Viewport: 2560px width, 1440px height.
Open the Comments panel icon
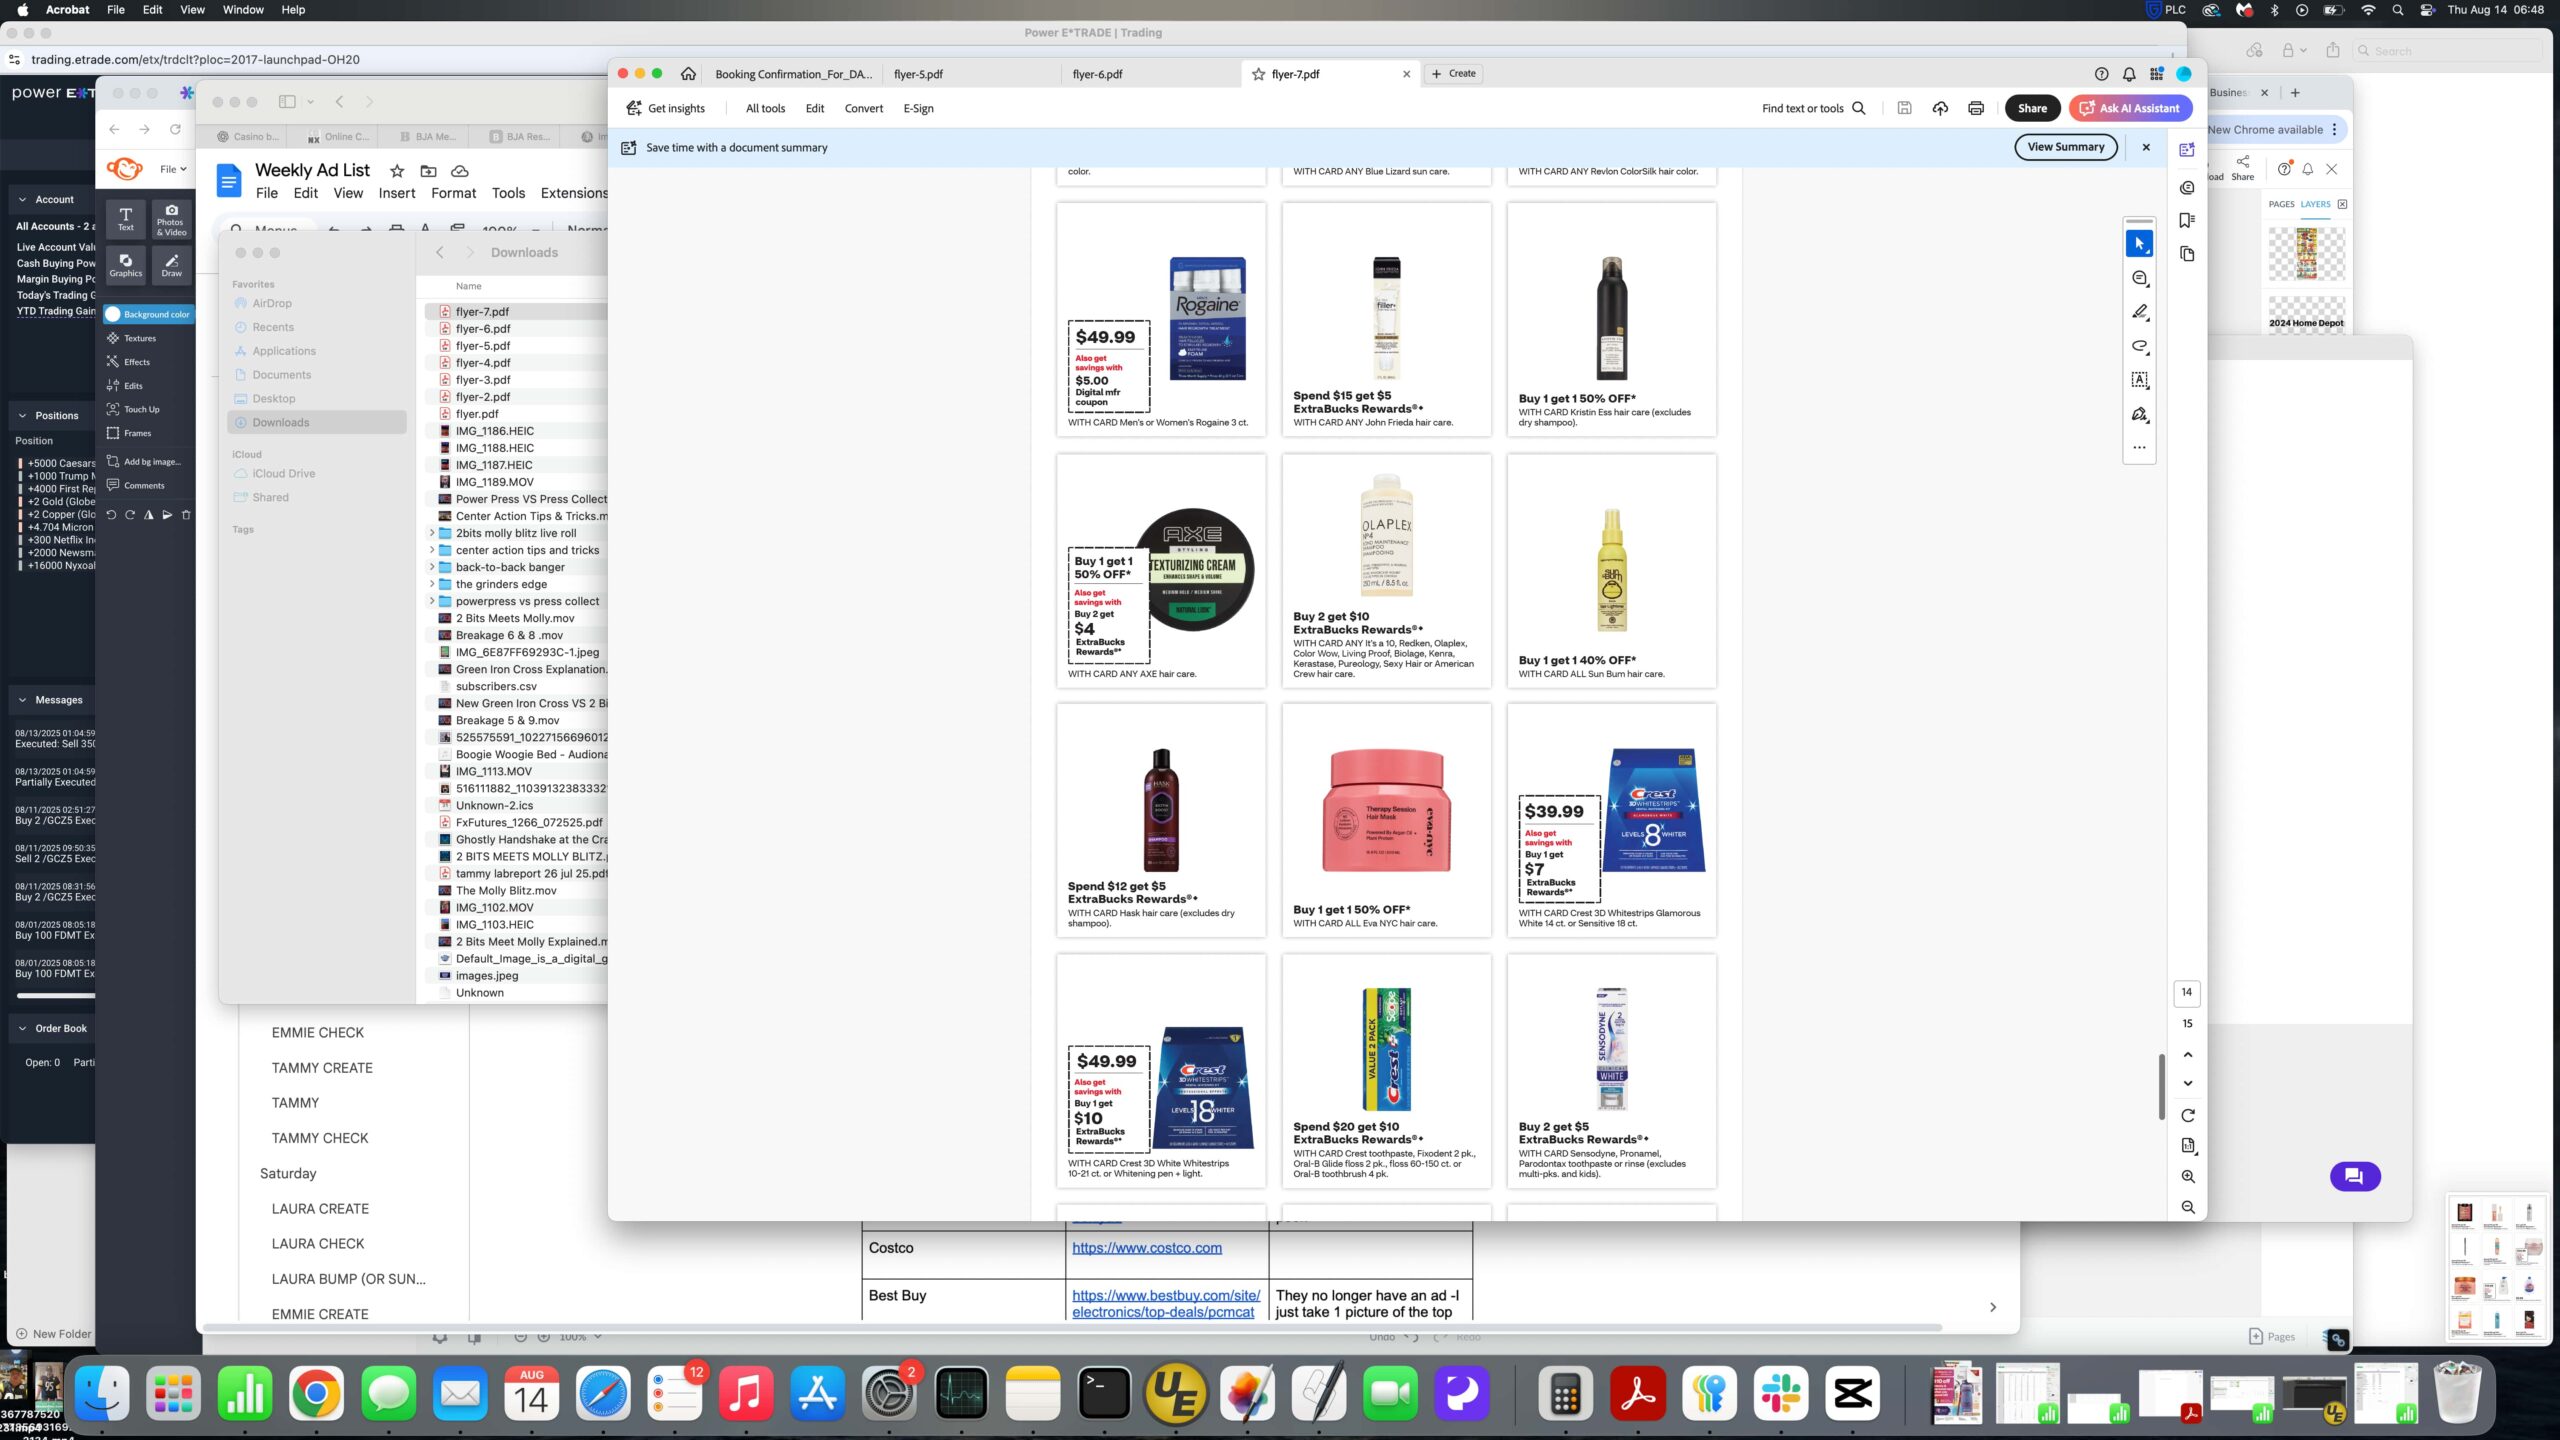coord(2187,187)
